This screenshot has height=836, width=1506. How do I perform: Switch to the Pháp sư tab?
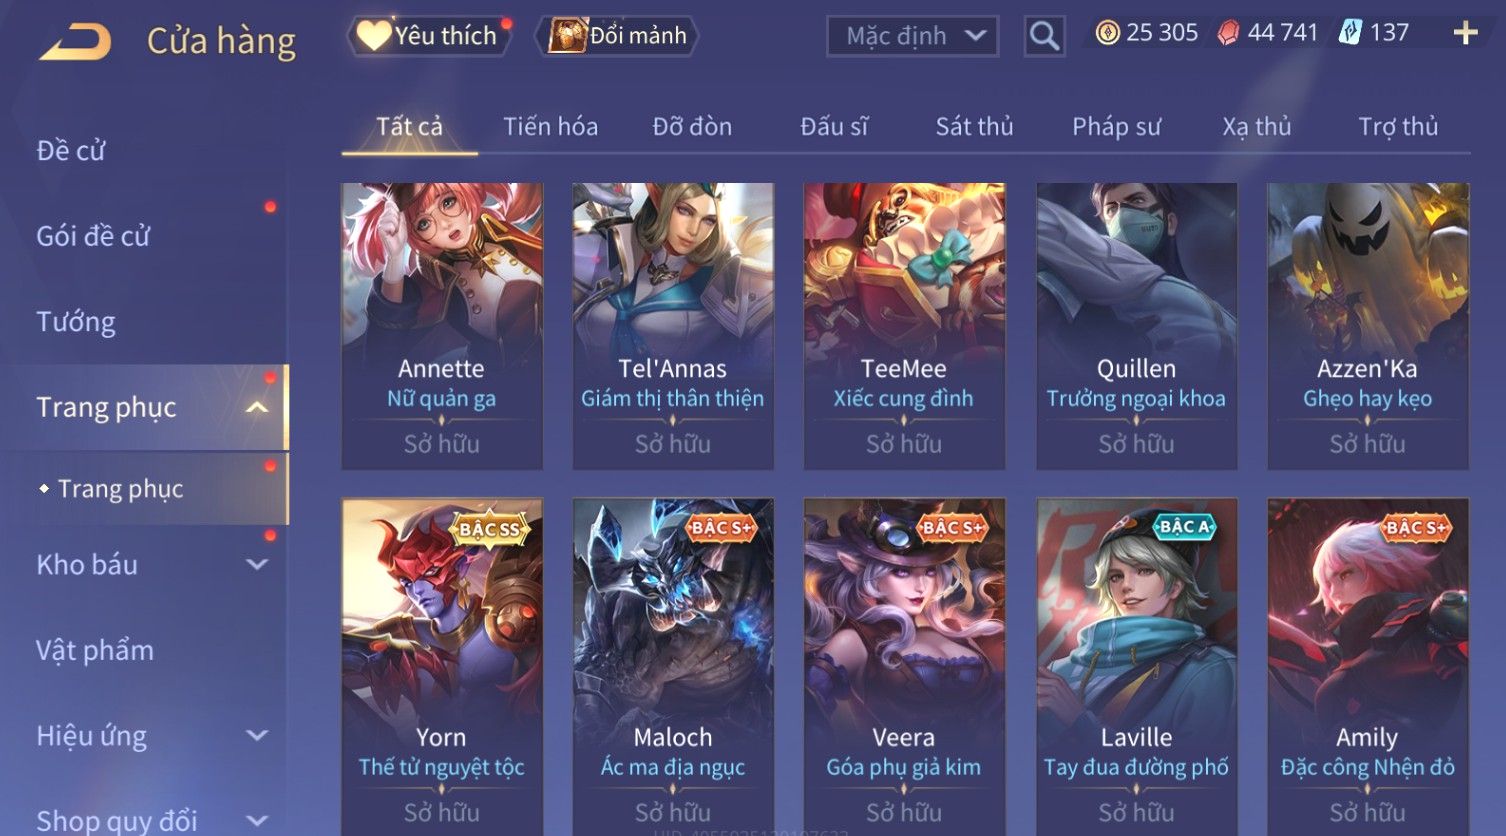tap(1116, 127)
